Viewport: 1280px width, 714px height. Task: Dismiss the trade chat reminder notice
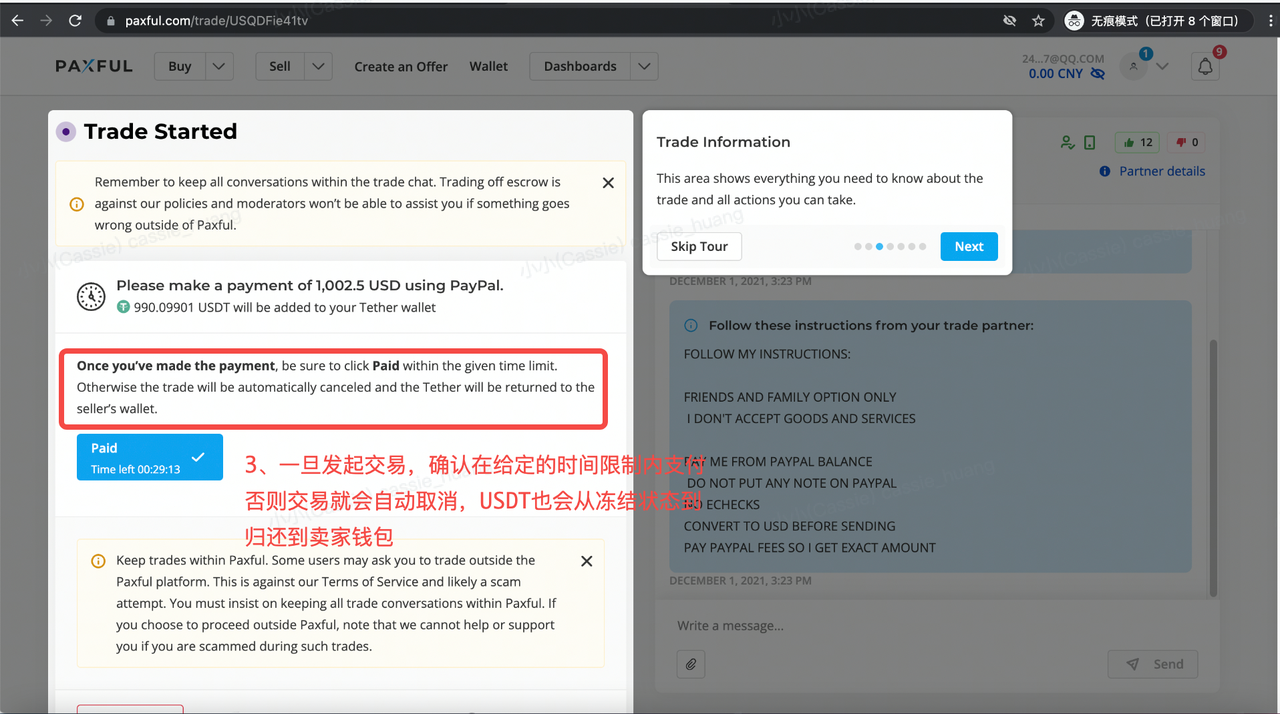click(608, 183)
